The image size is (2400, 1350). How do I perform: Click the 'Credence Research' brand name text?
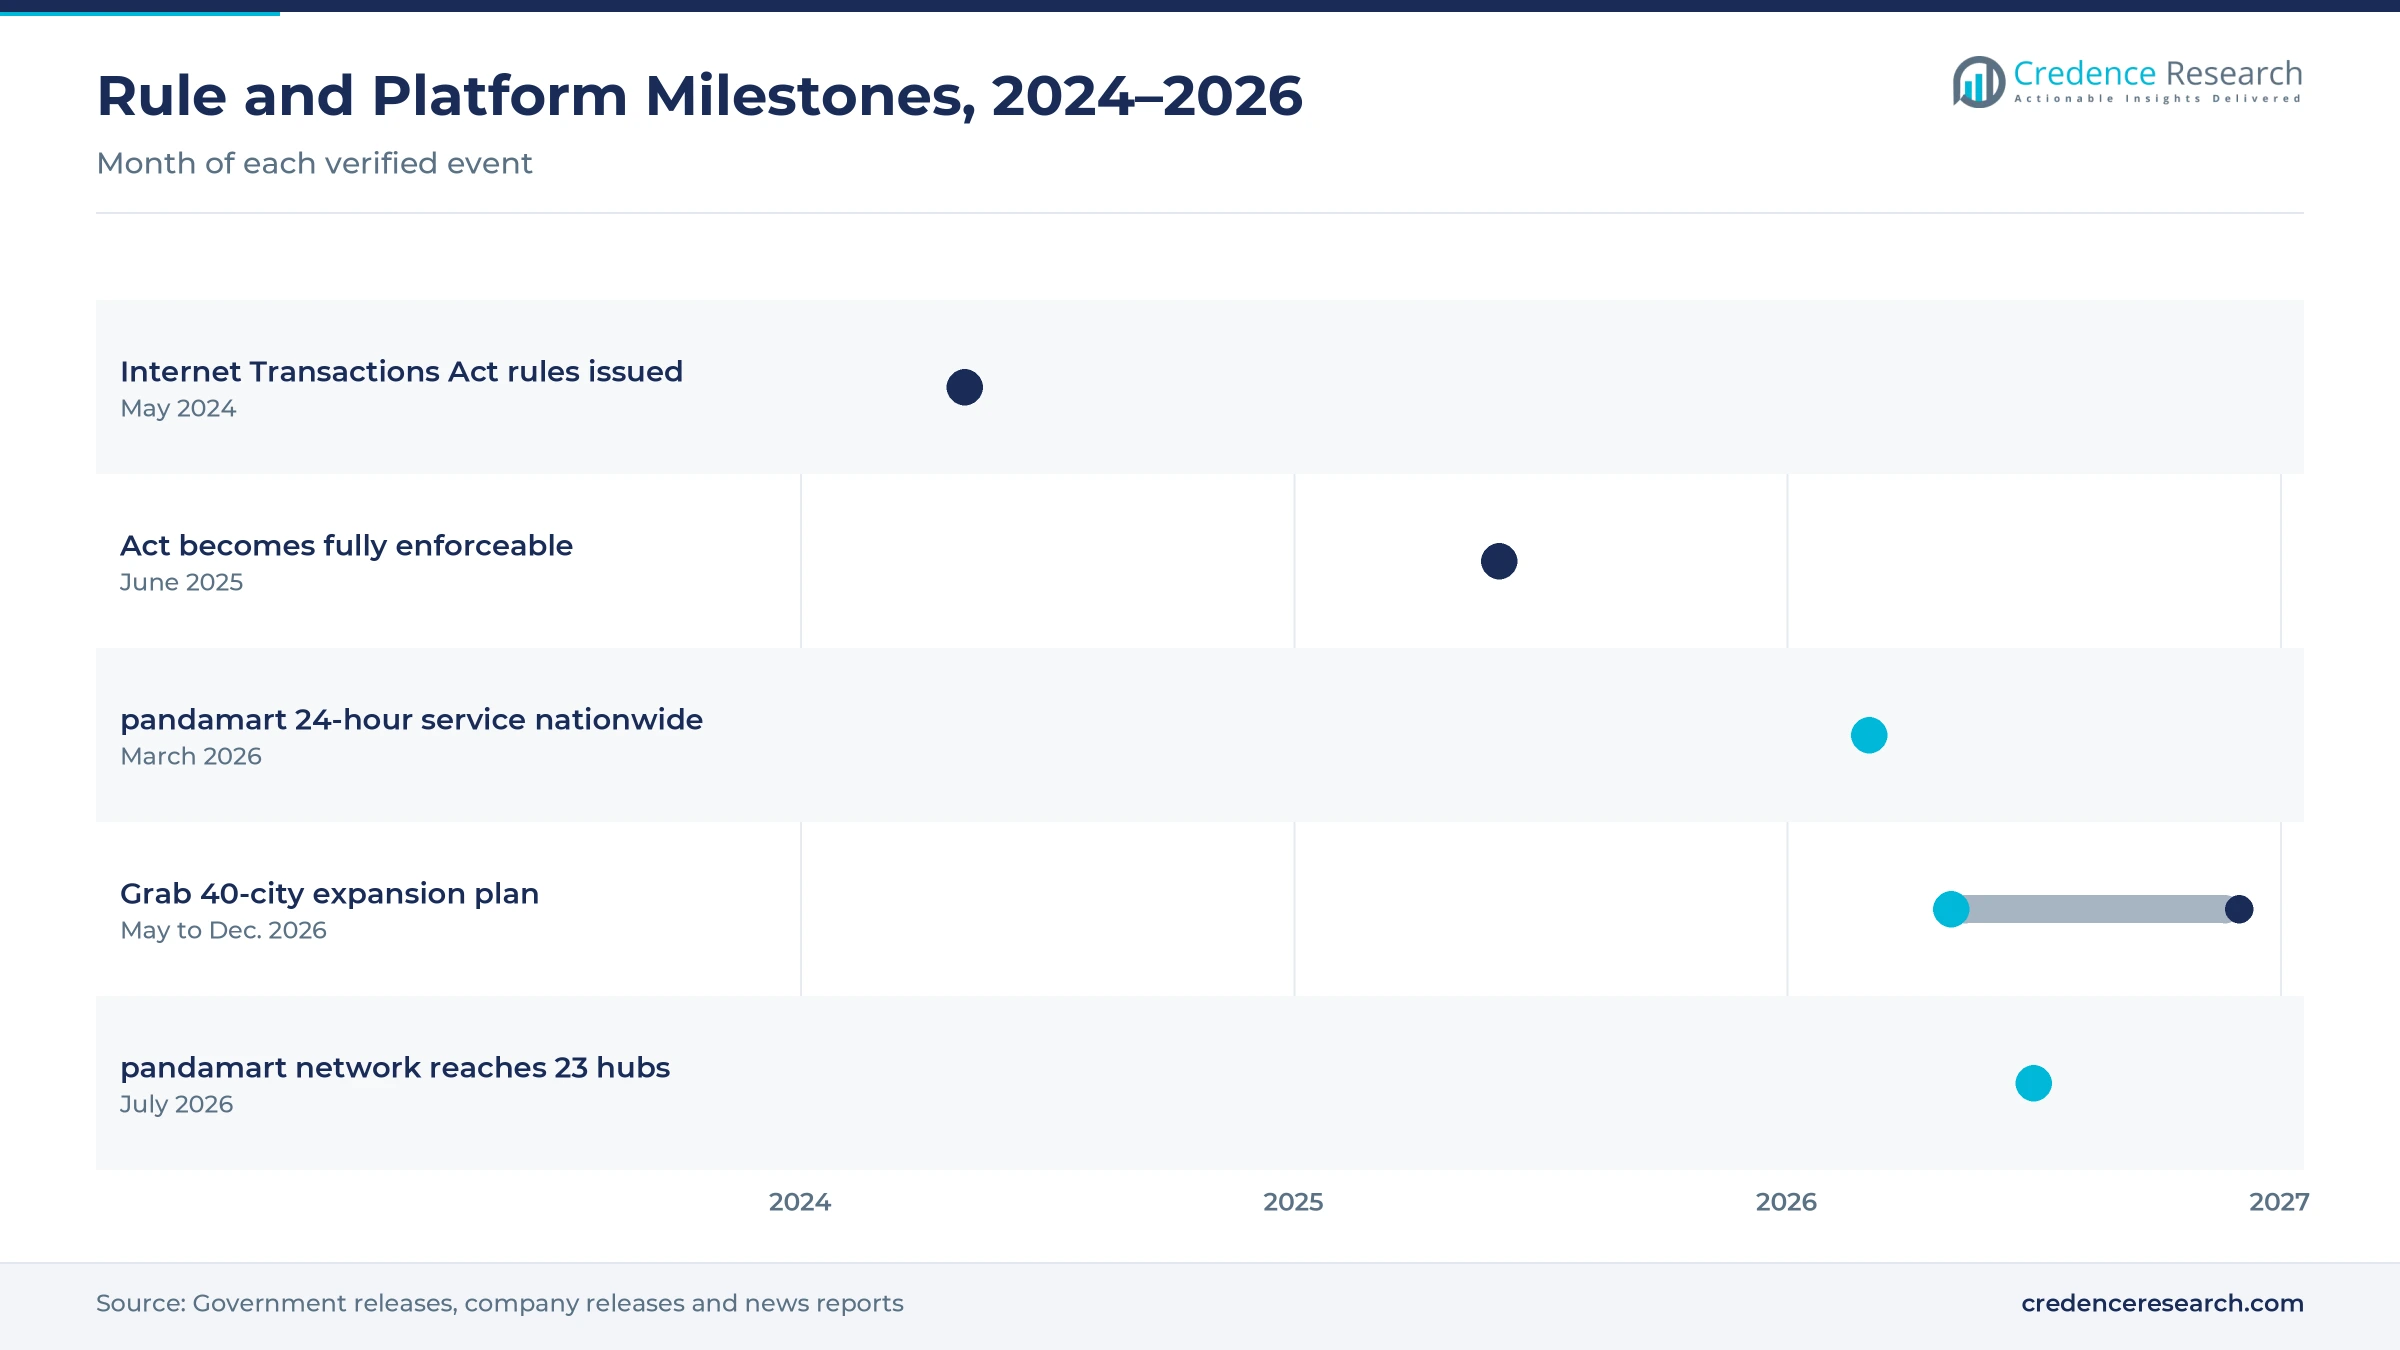(x=2158, y=73)
